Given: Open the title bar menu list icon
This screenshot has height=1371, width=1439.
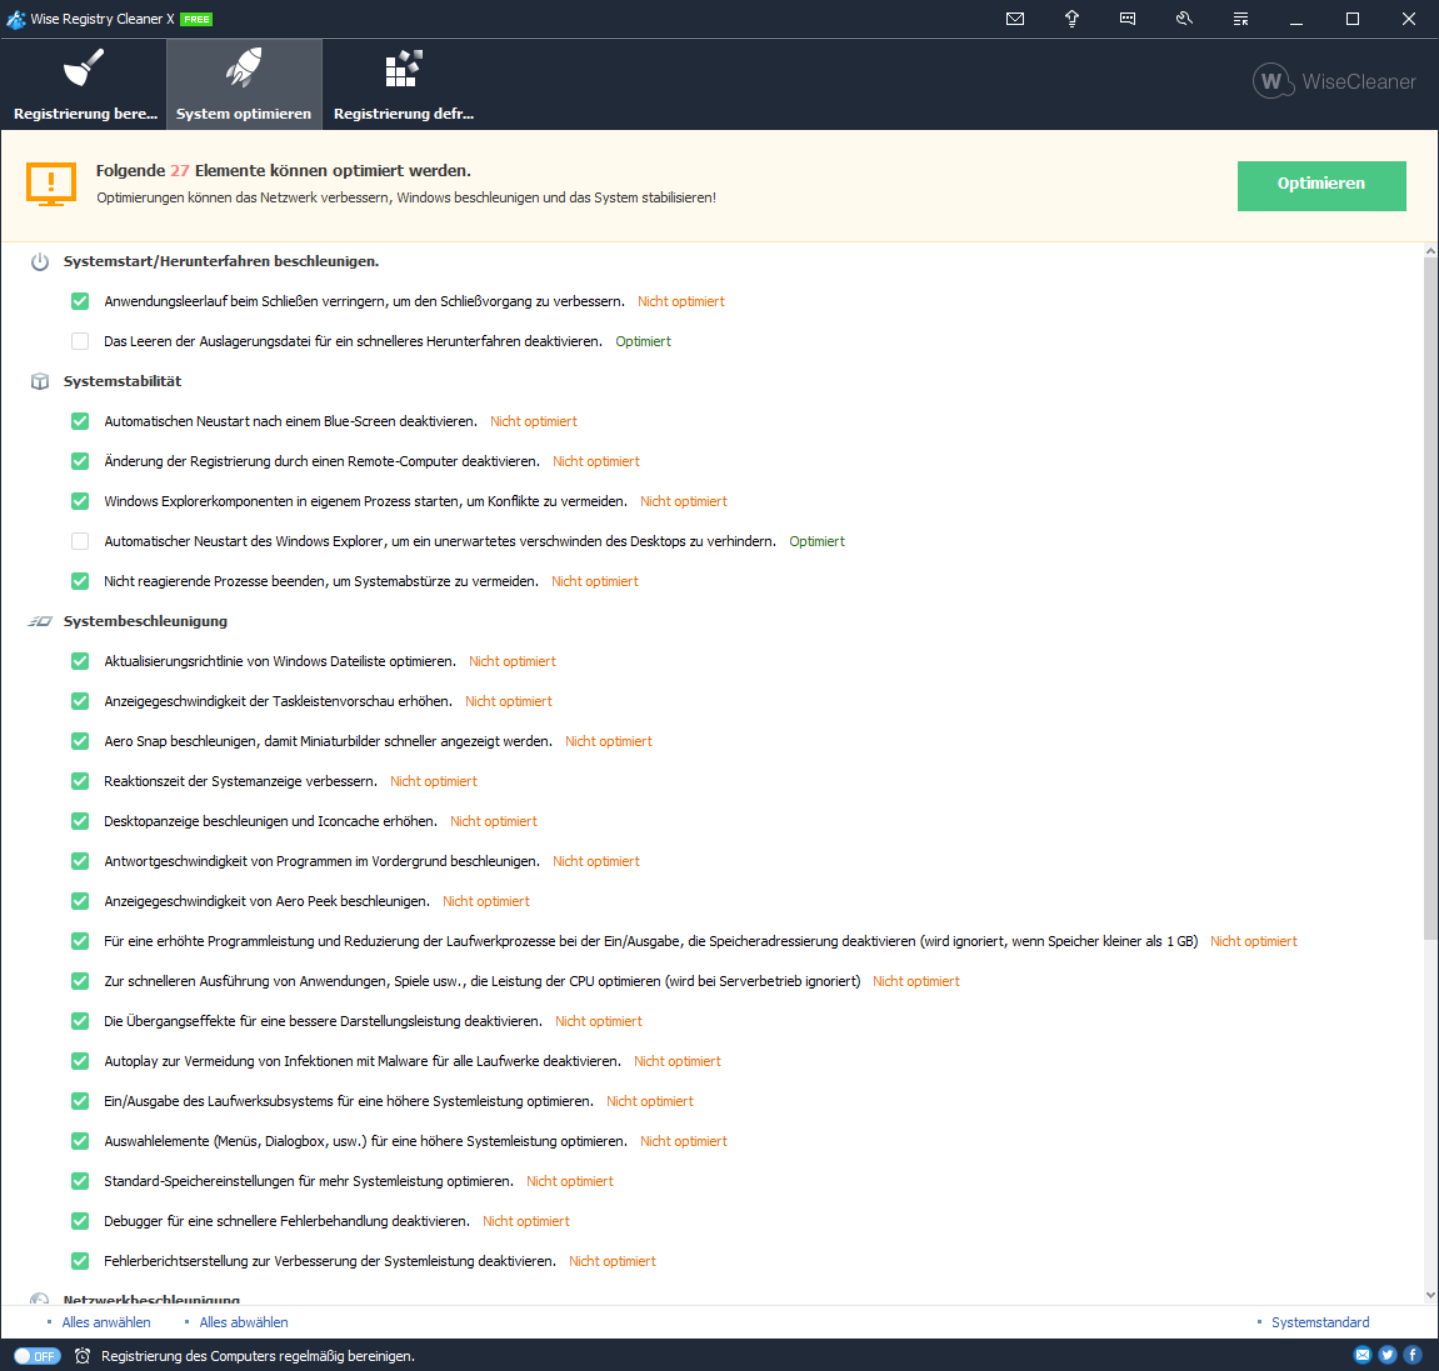Looking at the screenshot, I should pyautogui.click(x=1241, y=19).
